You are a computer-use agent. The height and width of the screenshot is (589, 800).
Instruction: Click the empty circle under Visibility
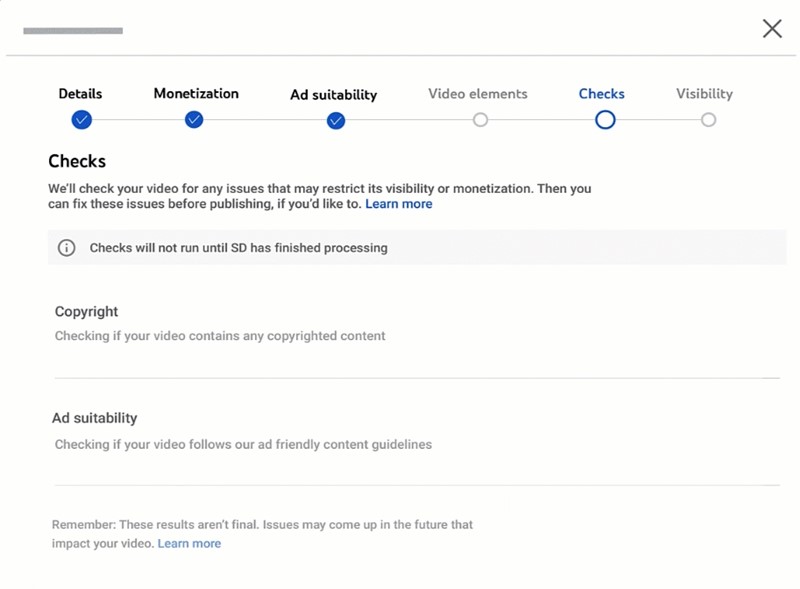tap(708, 120)
